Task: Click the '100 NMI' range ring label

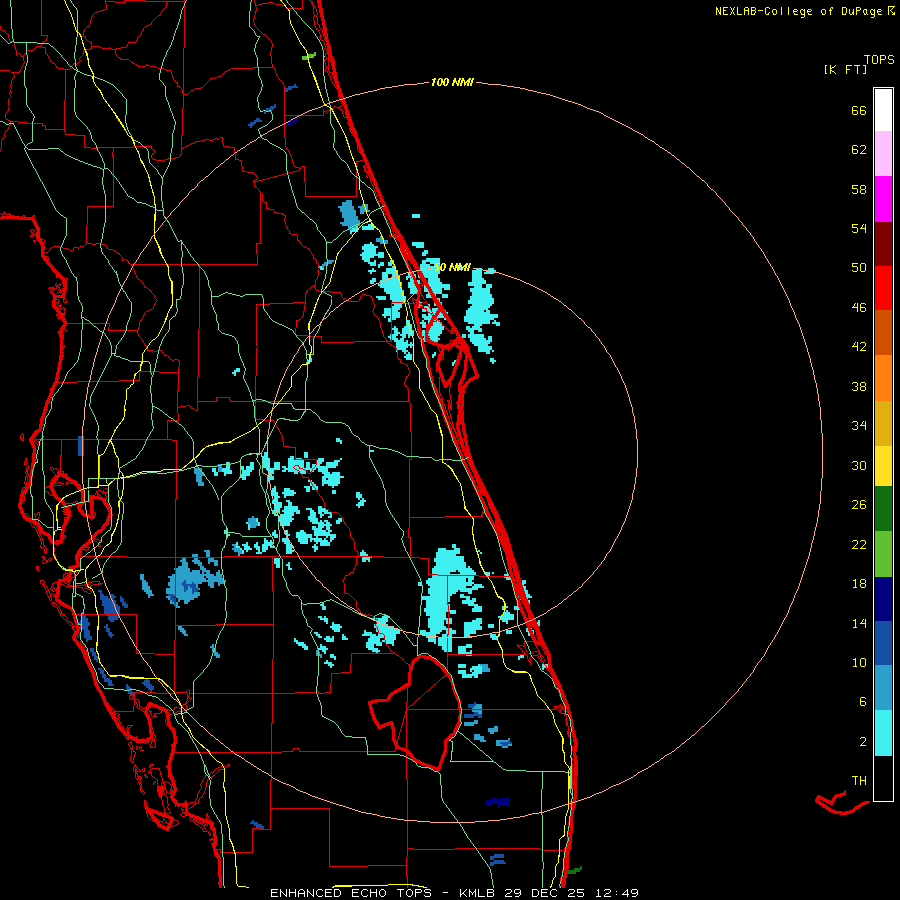Action: coord(452,82)
